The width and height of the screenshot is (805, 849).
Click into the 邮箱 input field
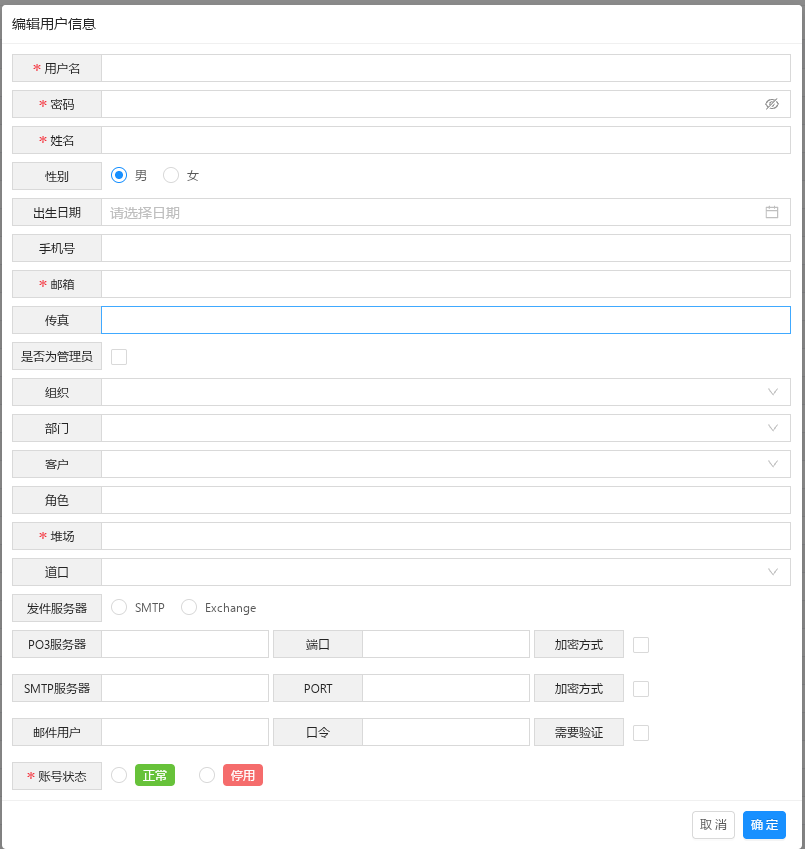pyautogui.click(x=445, y=284)
